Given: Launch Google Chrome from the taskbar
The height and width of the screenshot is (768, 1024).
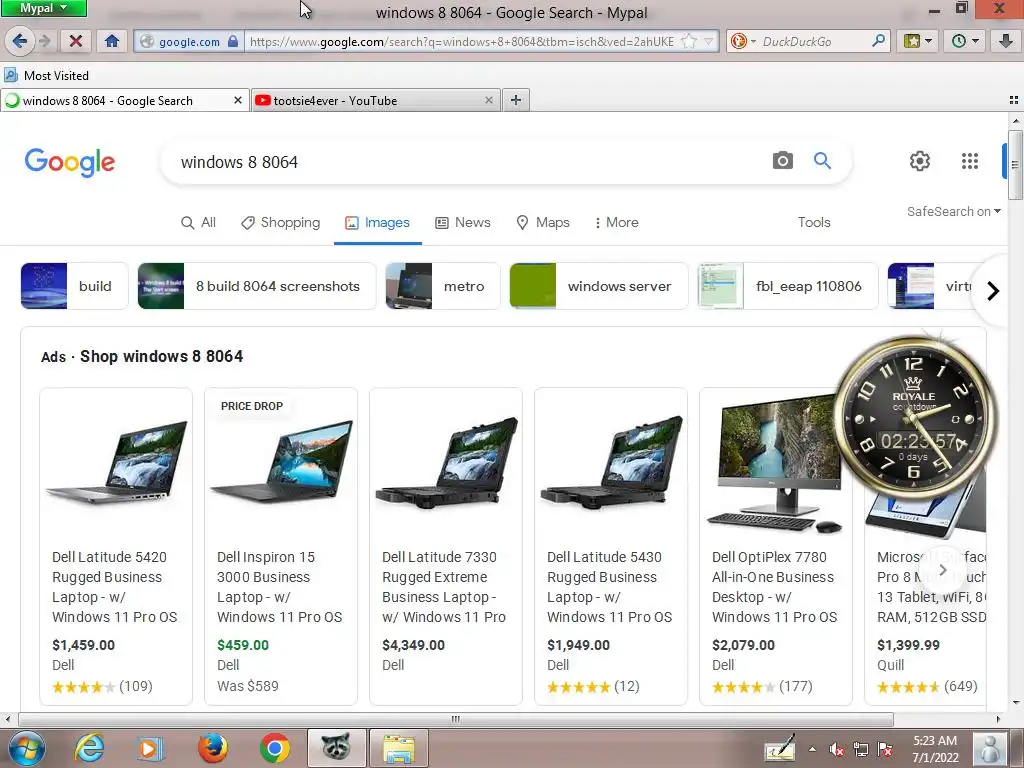Looking at the screenshot, I should [x=274, y=748].
